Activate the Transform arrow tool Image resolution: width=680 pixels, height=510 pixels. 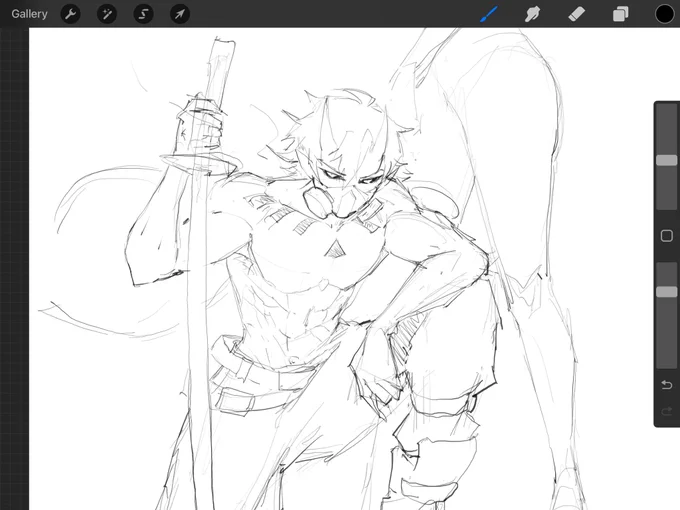click(180, 14)
